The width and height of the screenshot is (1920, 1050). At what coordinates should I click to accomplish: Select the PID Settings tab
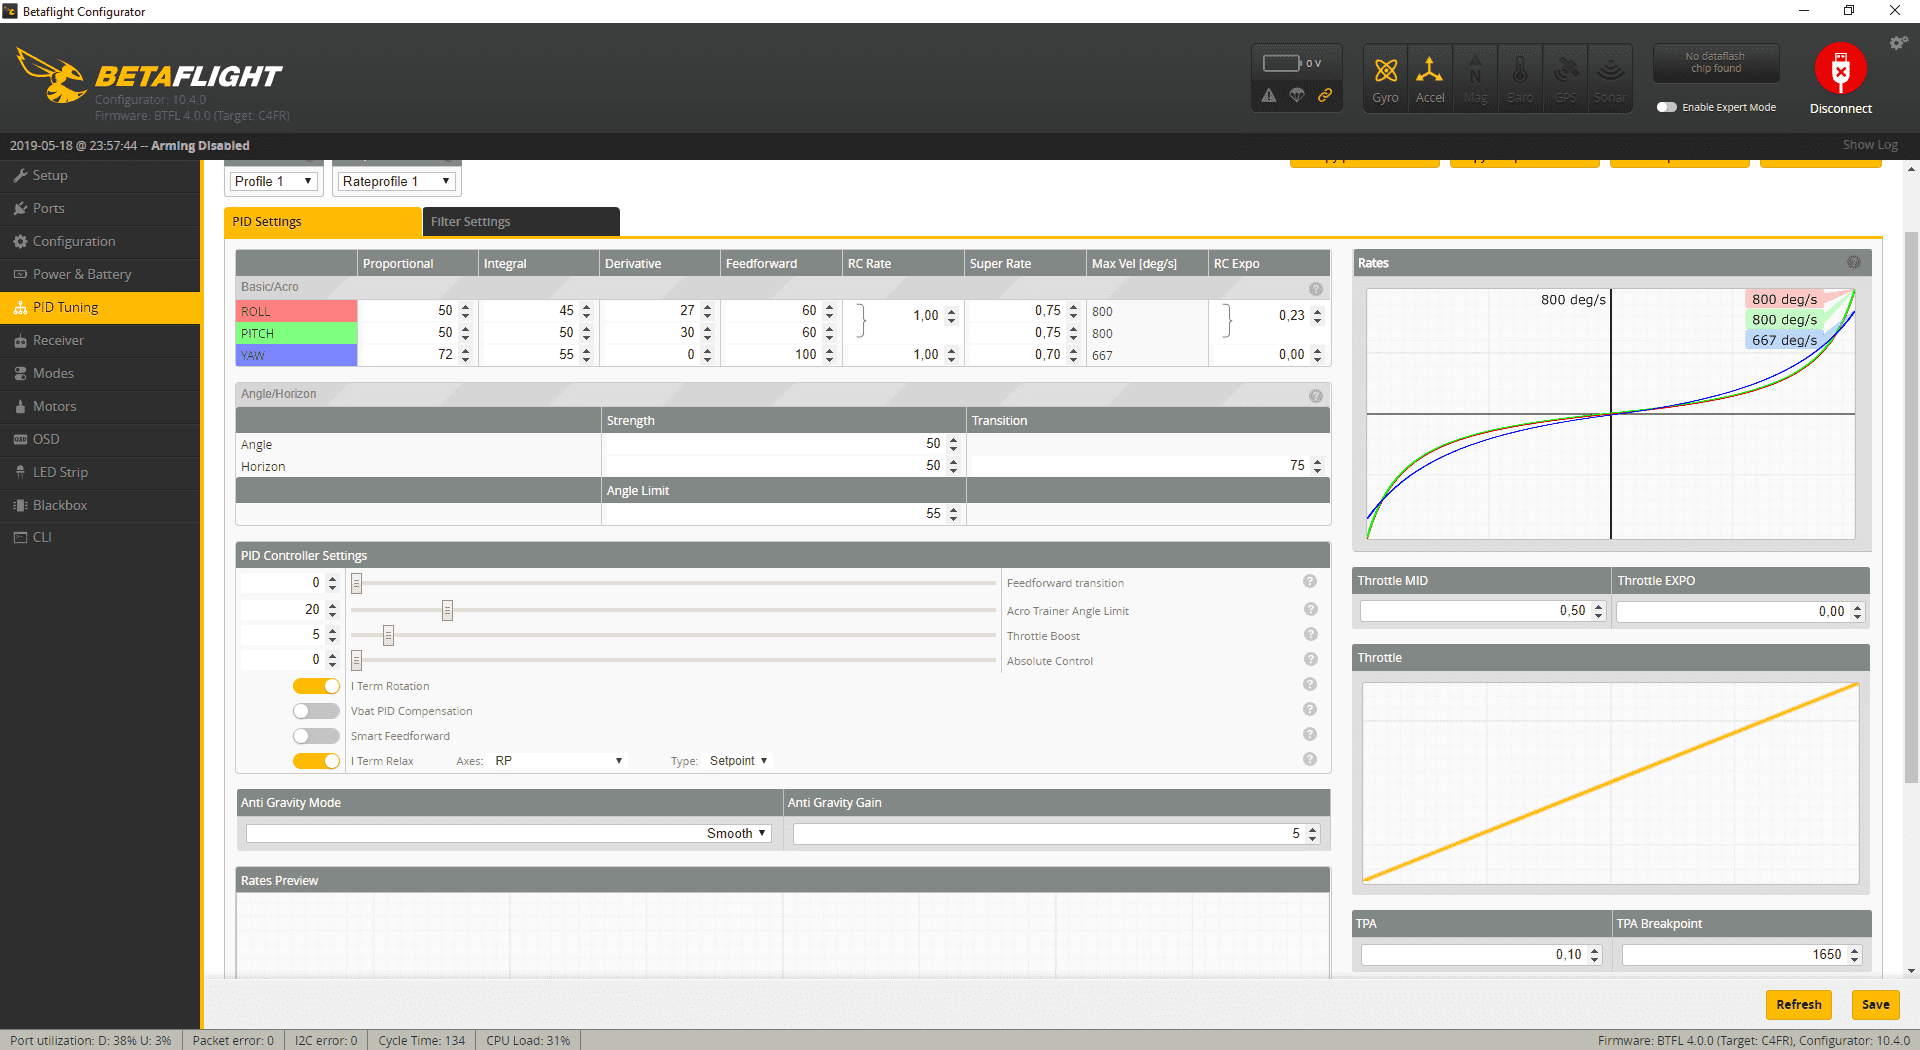(323, 222)
